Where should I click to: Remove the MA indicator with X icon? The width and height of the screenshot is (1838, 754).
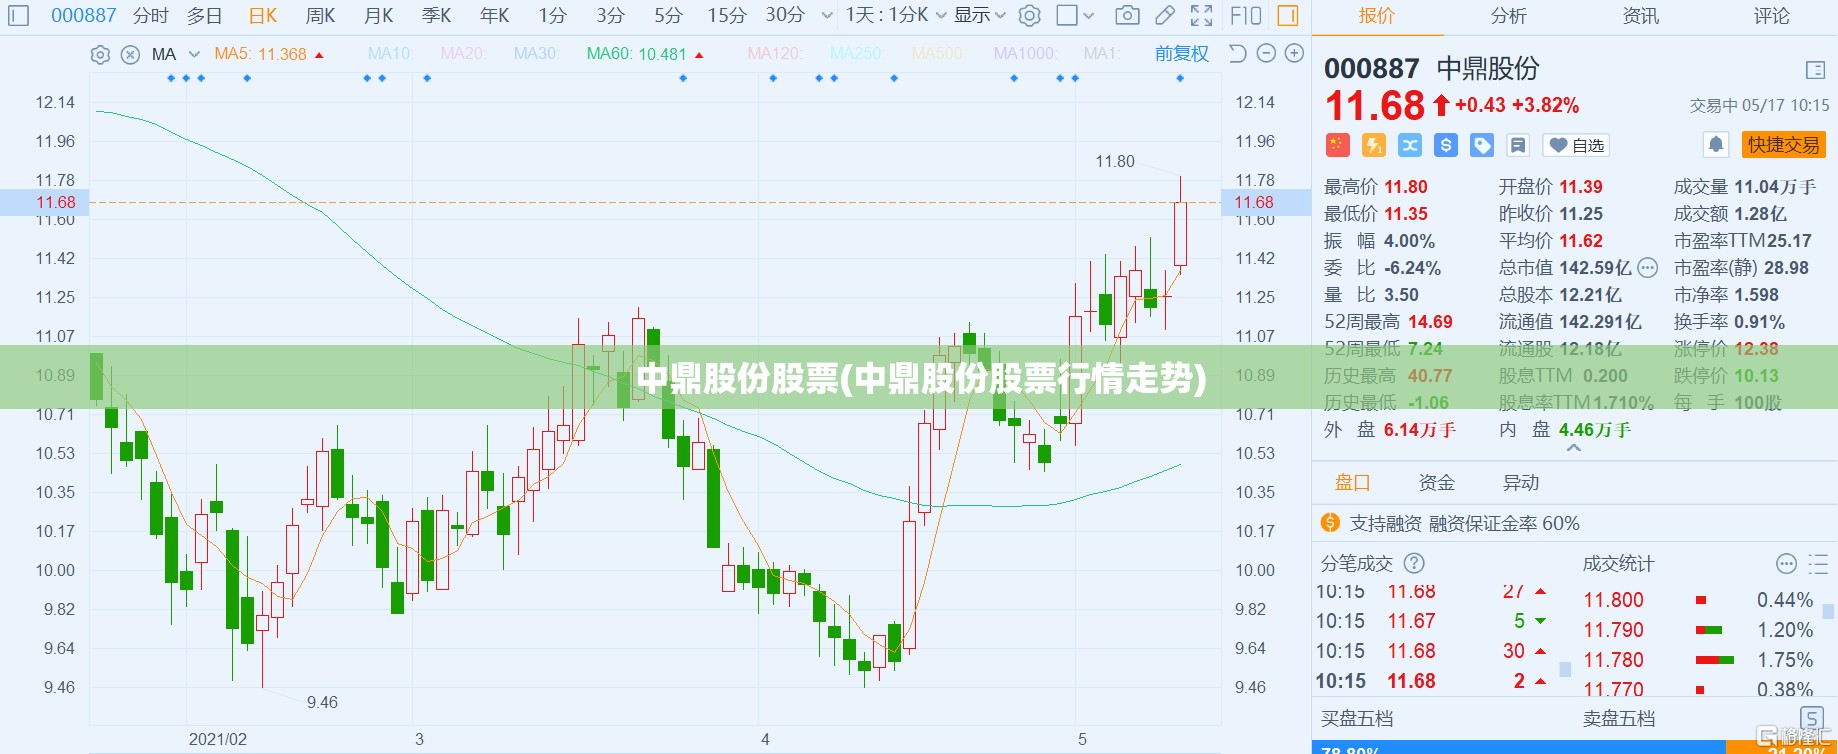130,55
